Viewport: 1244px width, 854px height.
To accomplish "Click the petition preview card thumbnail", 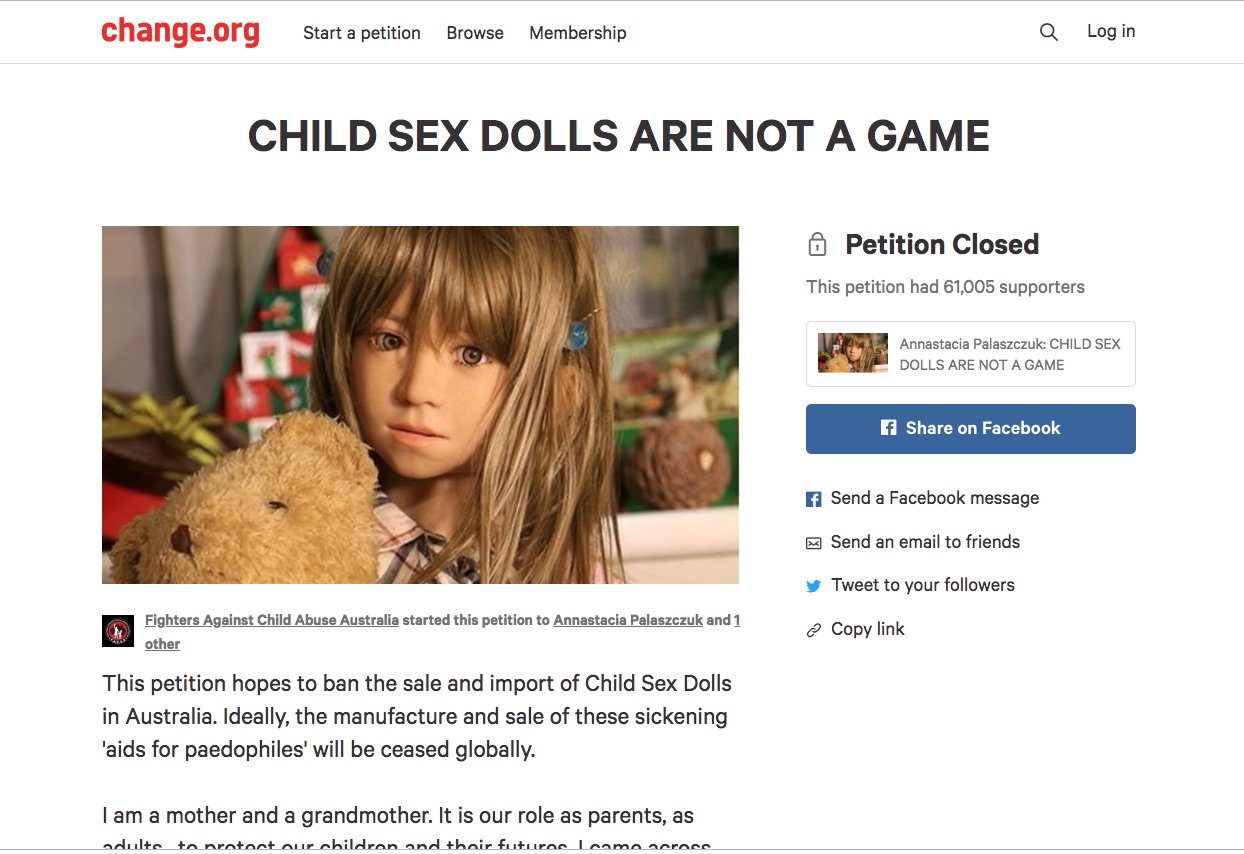I will pos(853,353).
